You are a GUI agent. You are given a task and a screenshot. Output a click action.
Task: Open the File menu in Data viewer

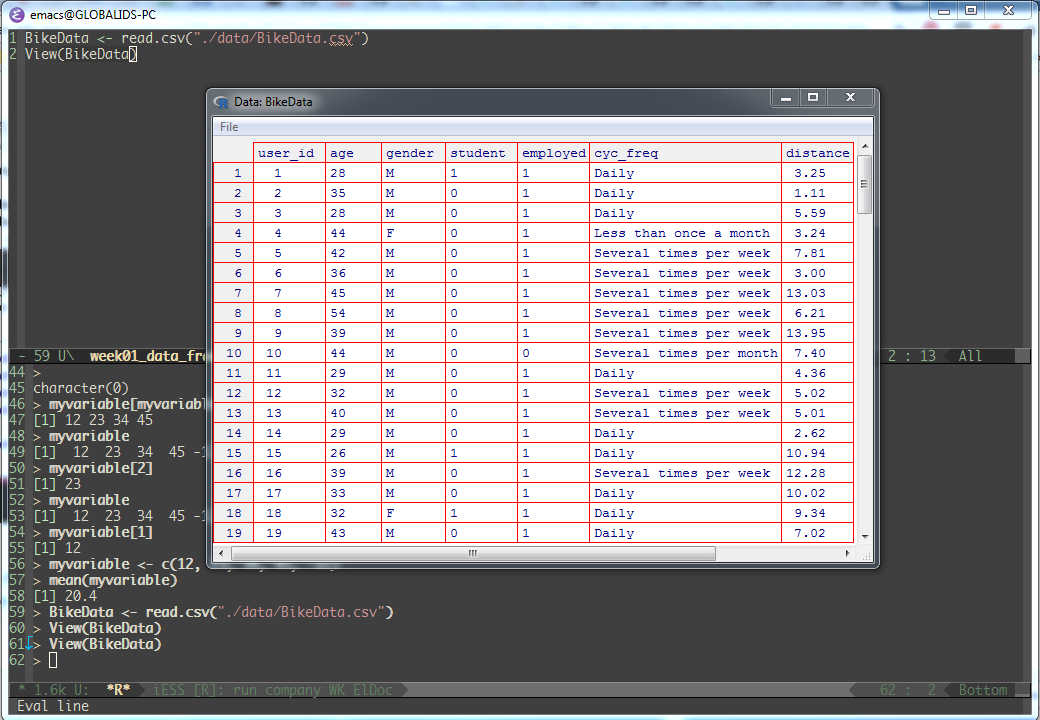click(229, 127)
